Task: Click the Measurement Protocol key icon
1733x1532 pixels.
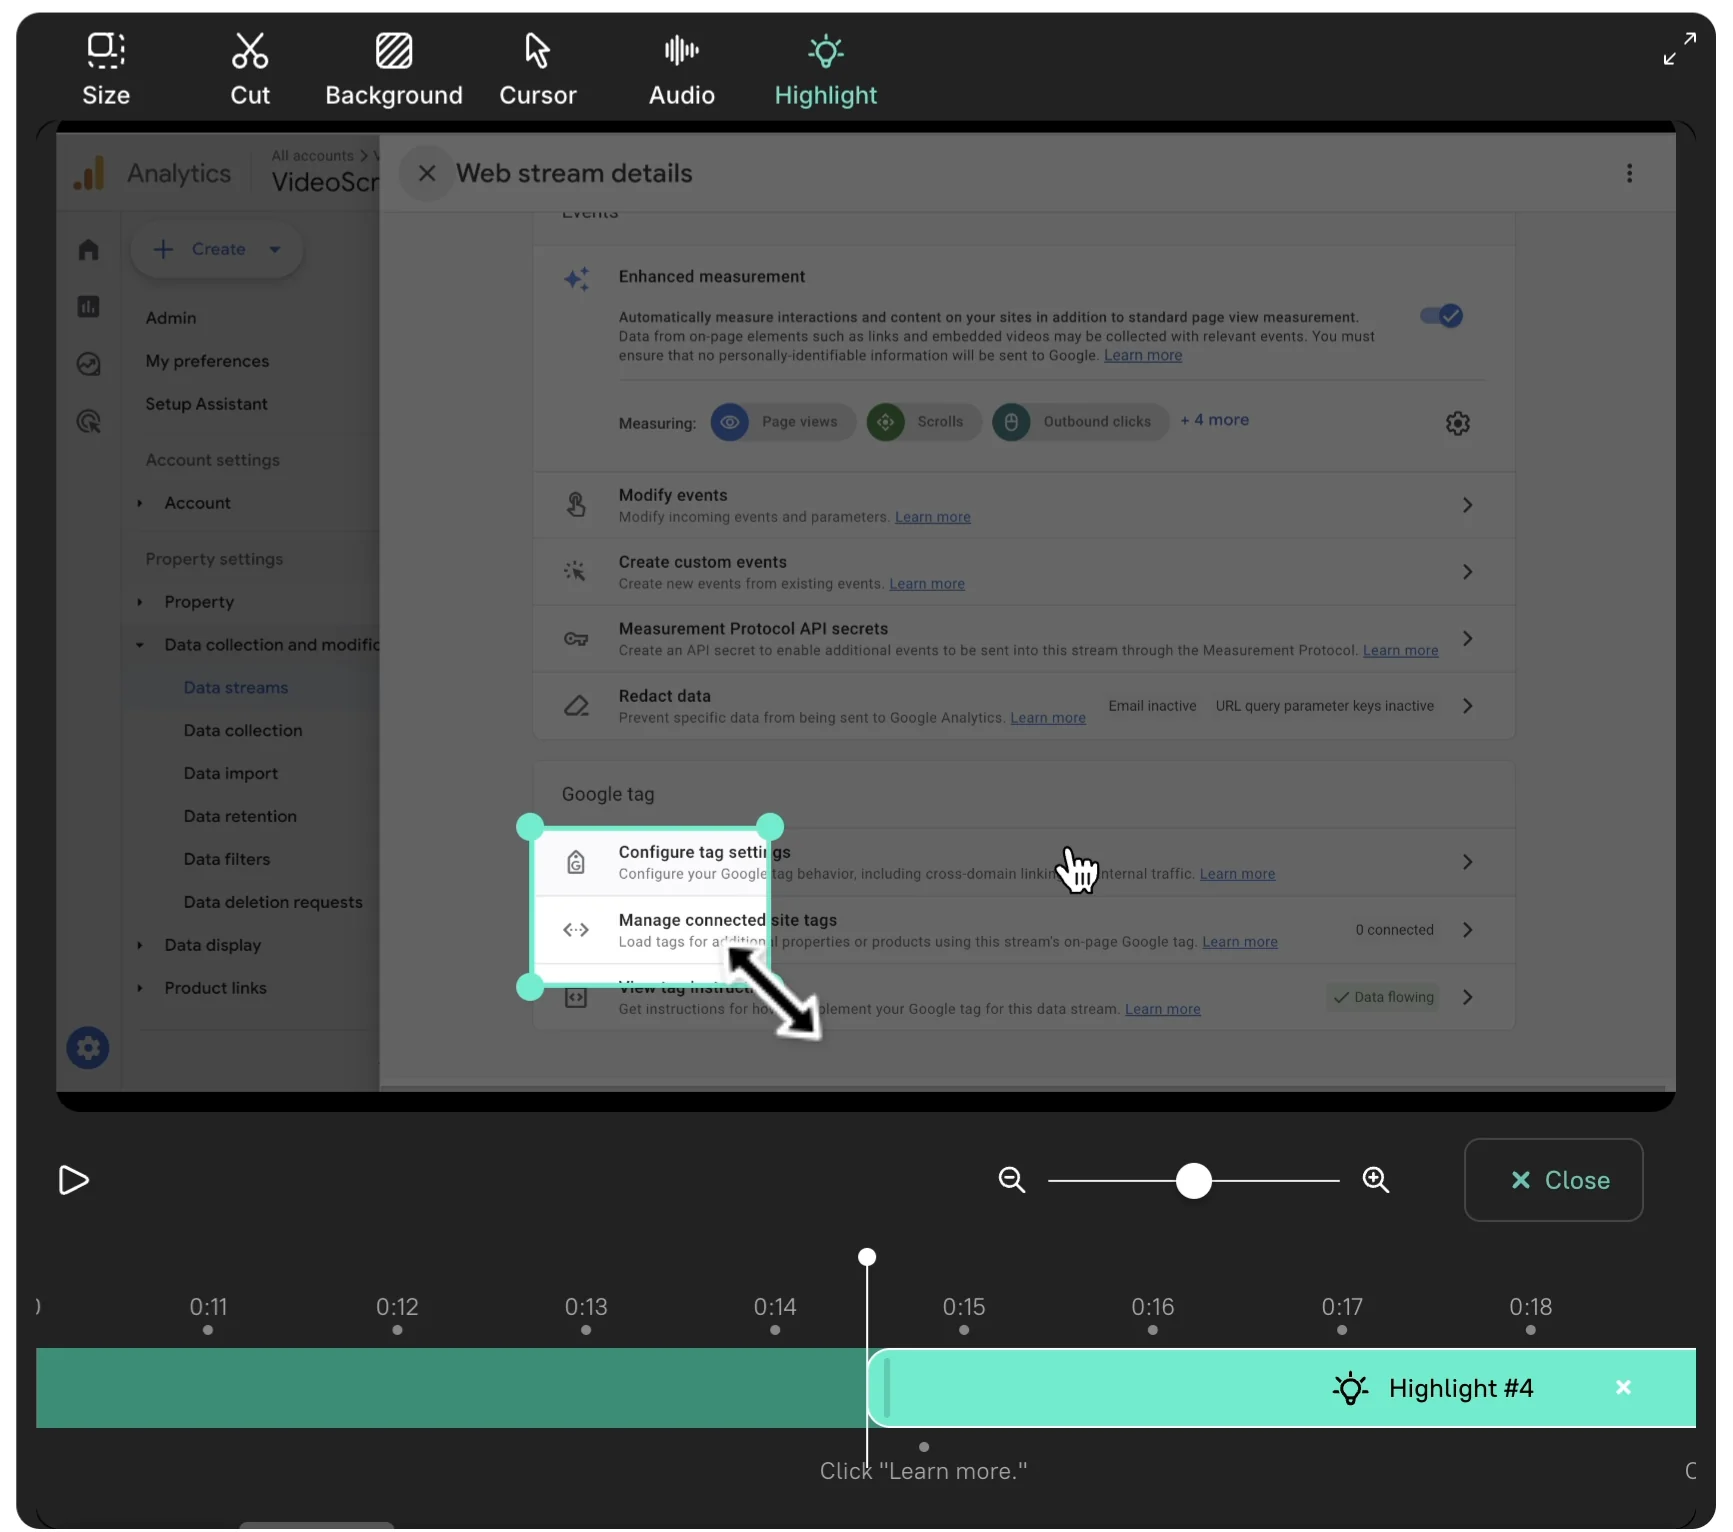Action: click(x=576, y=639)
